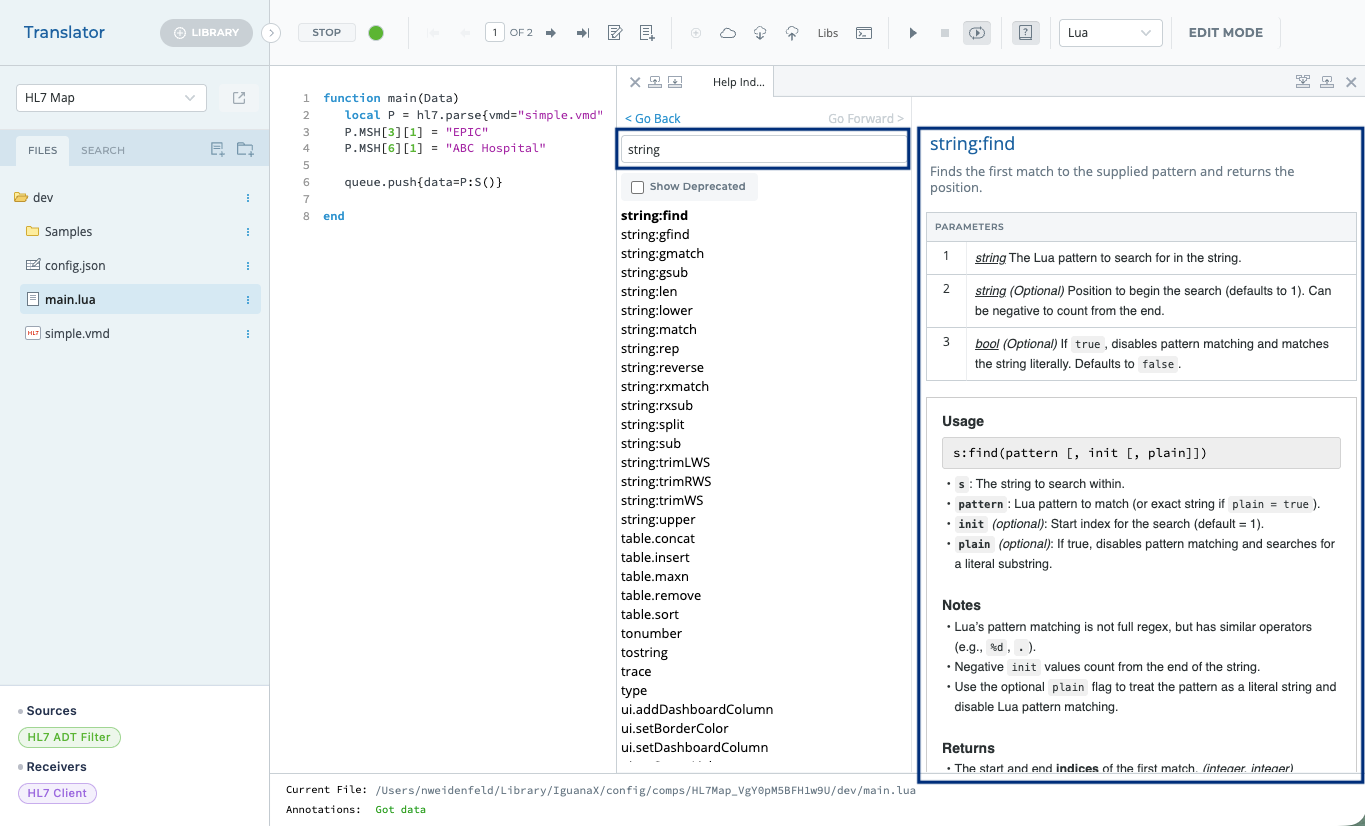This screenshot has width=1365, height=826.
Task: Click the help book icon in toolbar
Action: [1024, 33]
